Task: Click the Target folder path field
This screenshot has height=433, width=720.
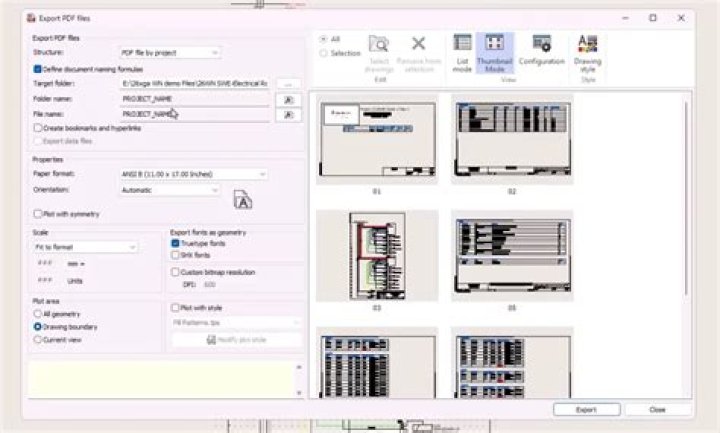Action: pyautogui.click(x=194, y=84)
